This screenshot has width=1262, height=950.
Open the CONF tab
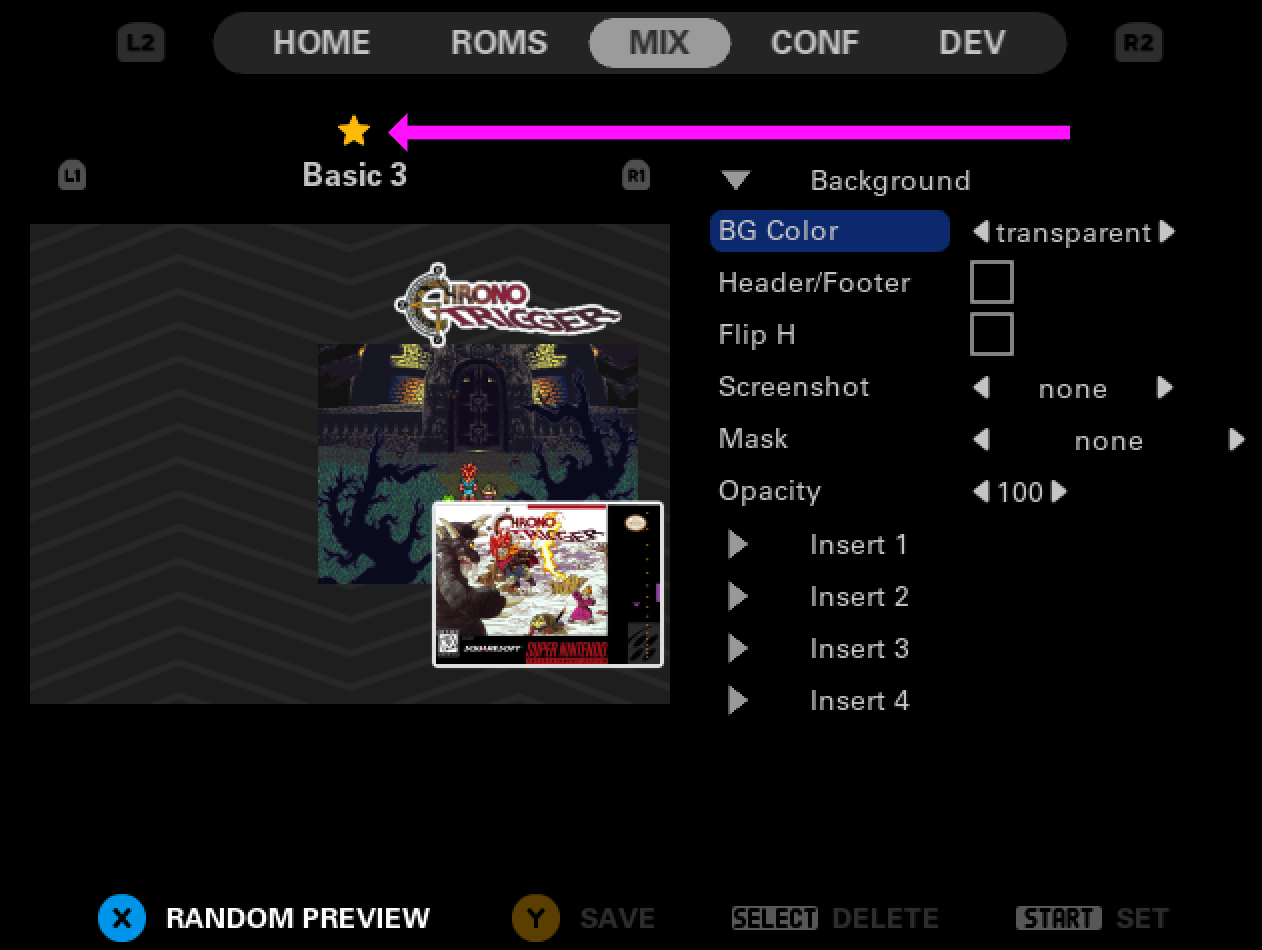(814, 43)
